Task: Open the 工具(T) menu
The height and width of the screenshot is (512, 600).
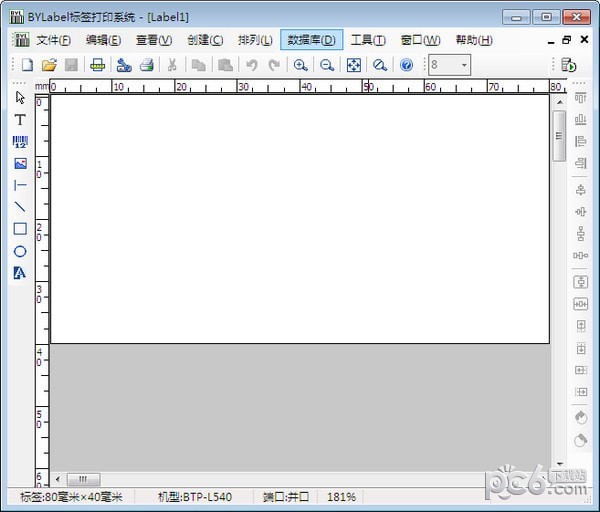Action: tap(368, 40)
